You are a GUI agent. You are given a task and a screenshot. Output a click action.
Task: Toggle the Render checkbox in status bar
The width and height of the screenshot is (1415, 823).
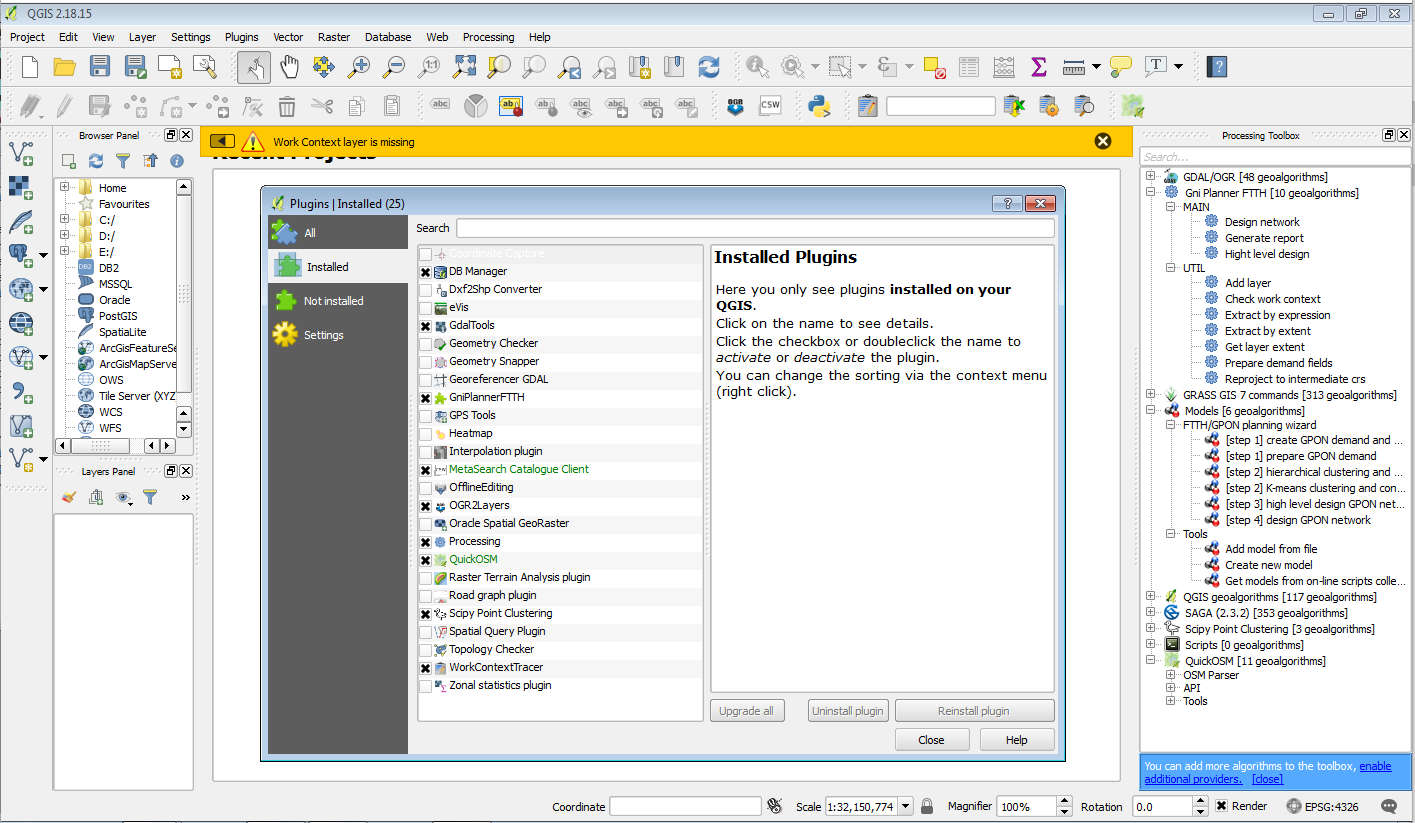pyautogui.click(x=1222, y=806)
